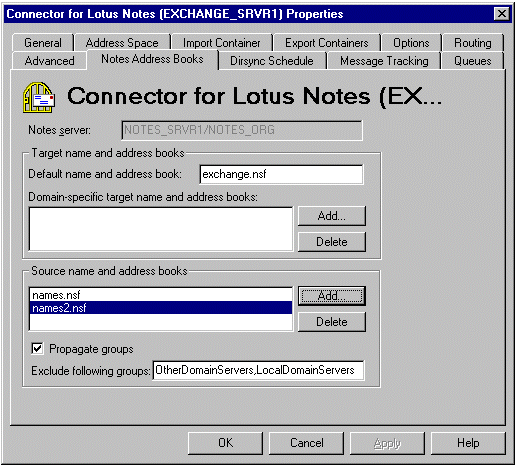This screenshot has width=518, height=466.
Task: Click the Help button
Action: (x=468, y=443)
